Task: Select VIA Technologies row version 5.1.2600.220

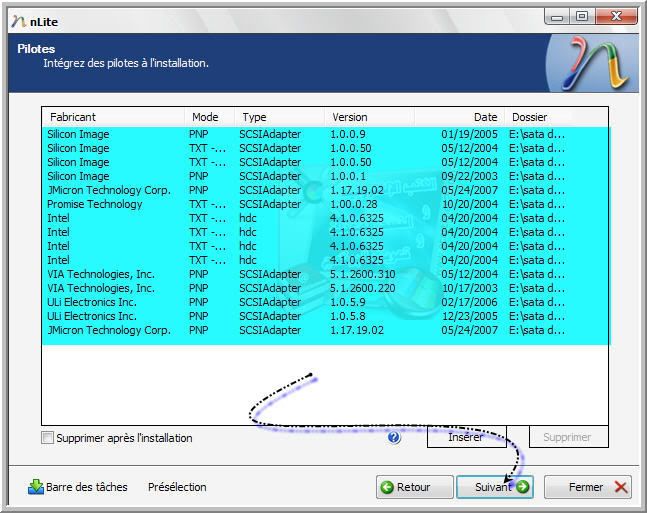Action: point(325,288)
